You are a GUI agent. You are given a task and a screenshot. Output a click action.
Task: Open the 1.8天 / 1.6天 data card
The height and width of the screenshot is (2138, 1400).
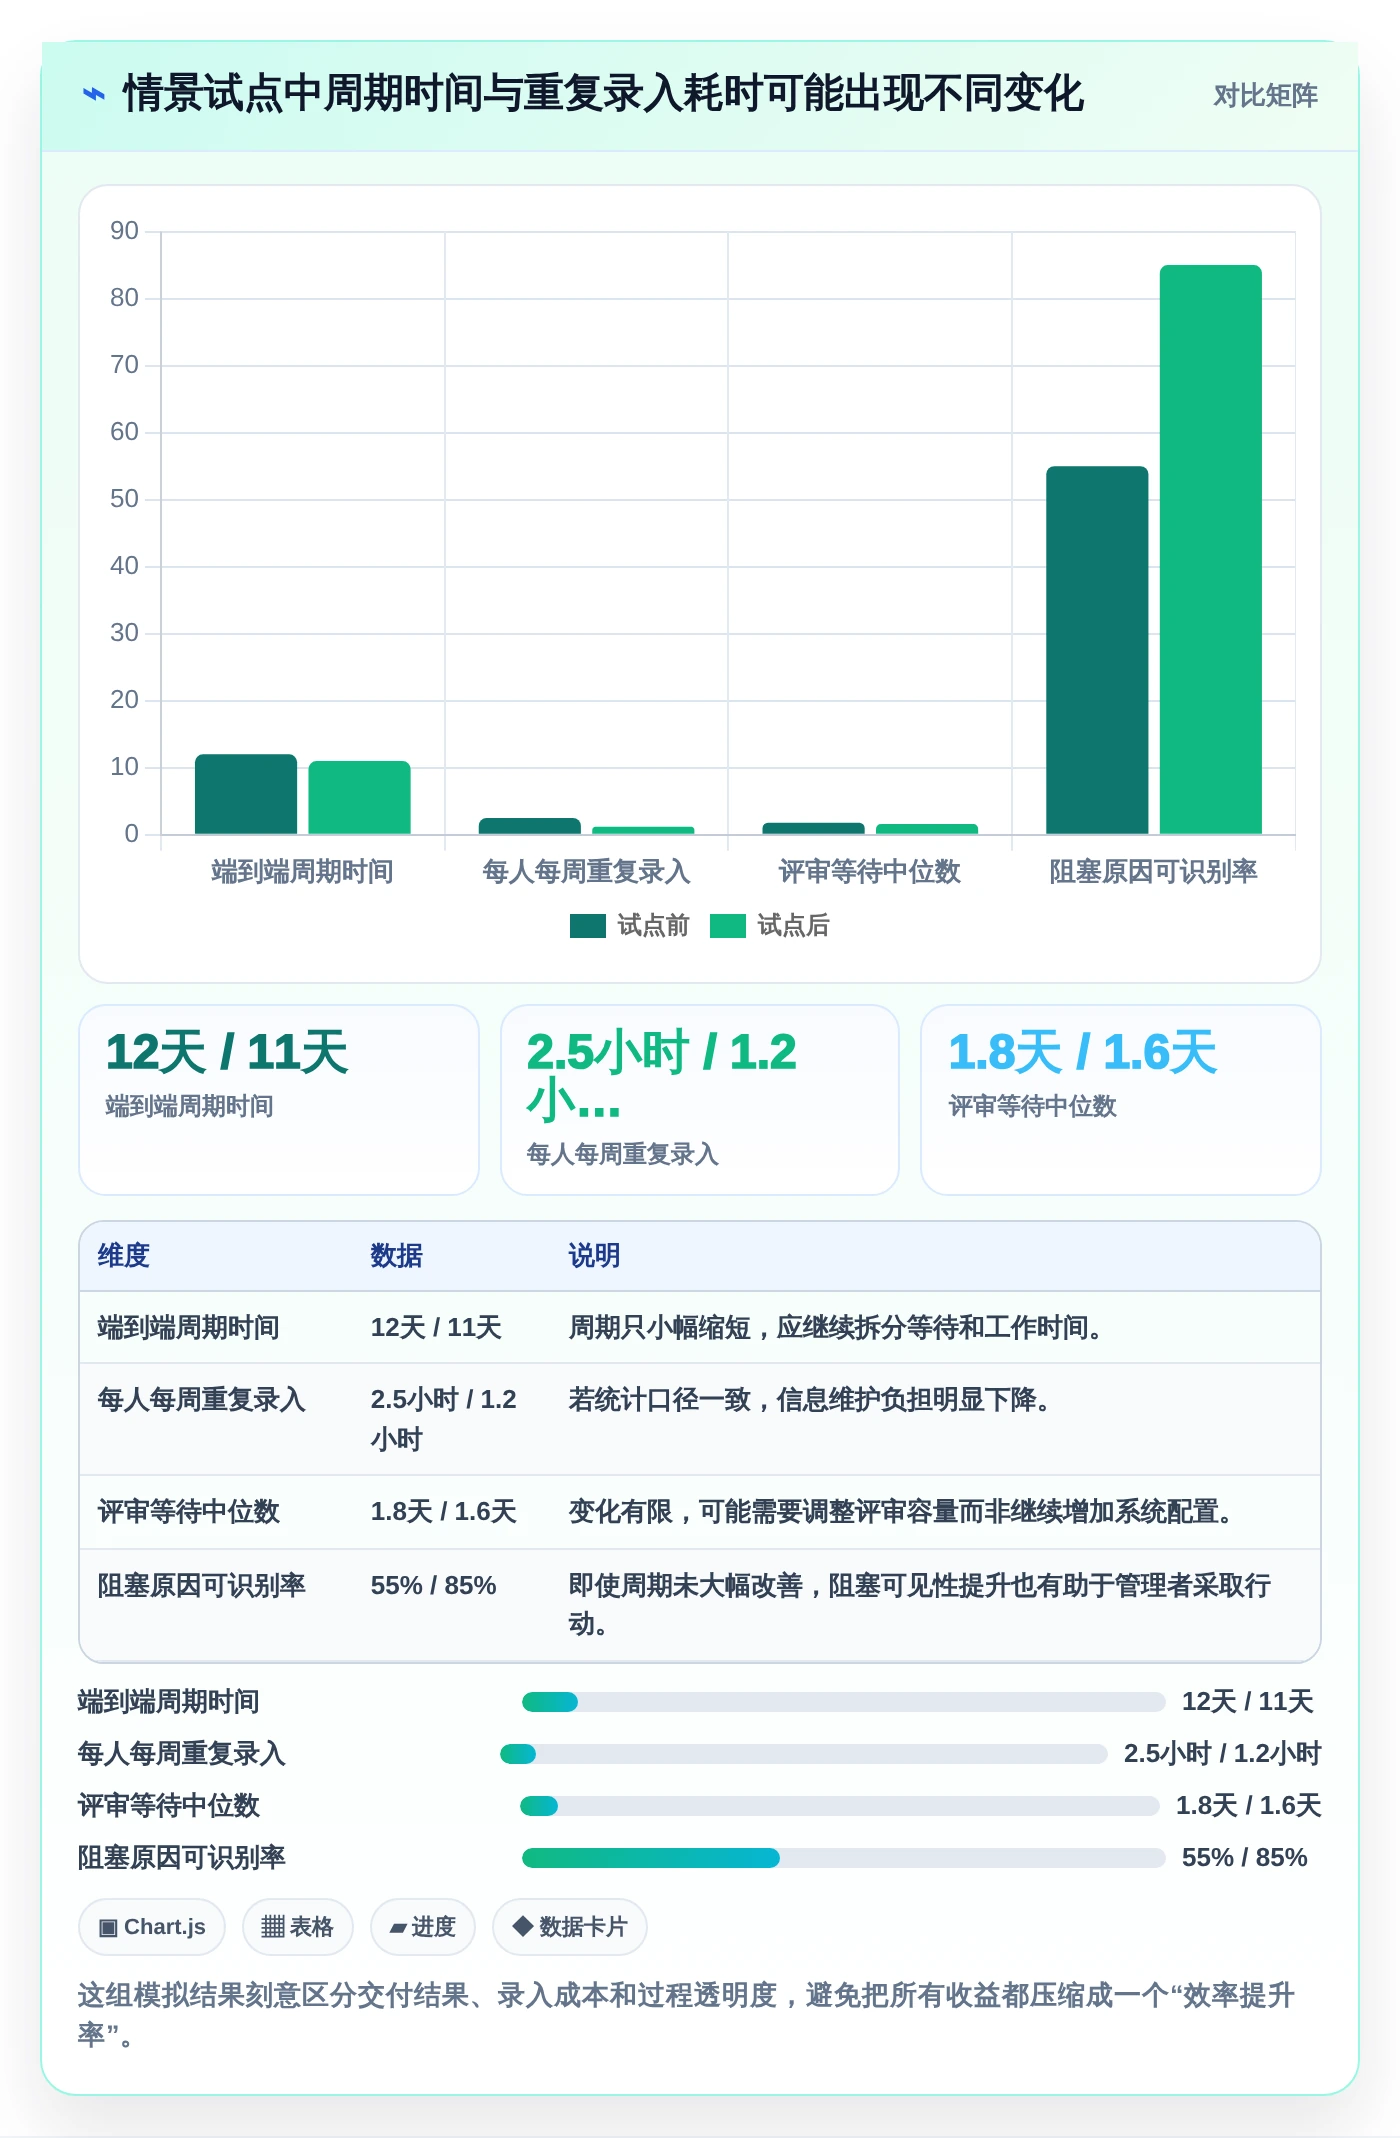pyautogui.click(x=1121, y=1099)
